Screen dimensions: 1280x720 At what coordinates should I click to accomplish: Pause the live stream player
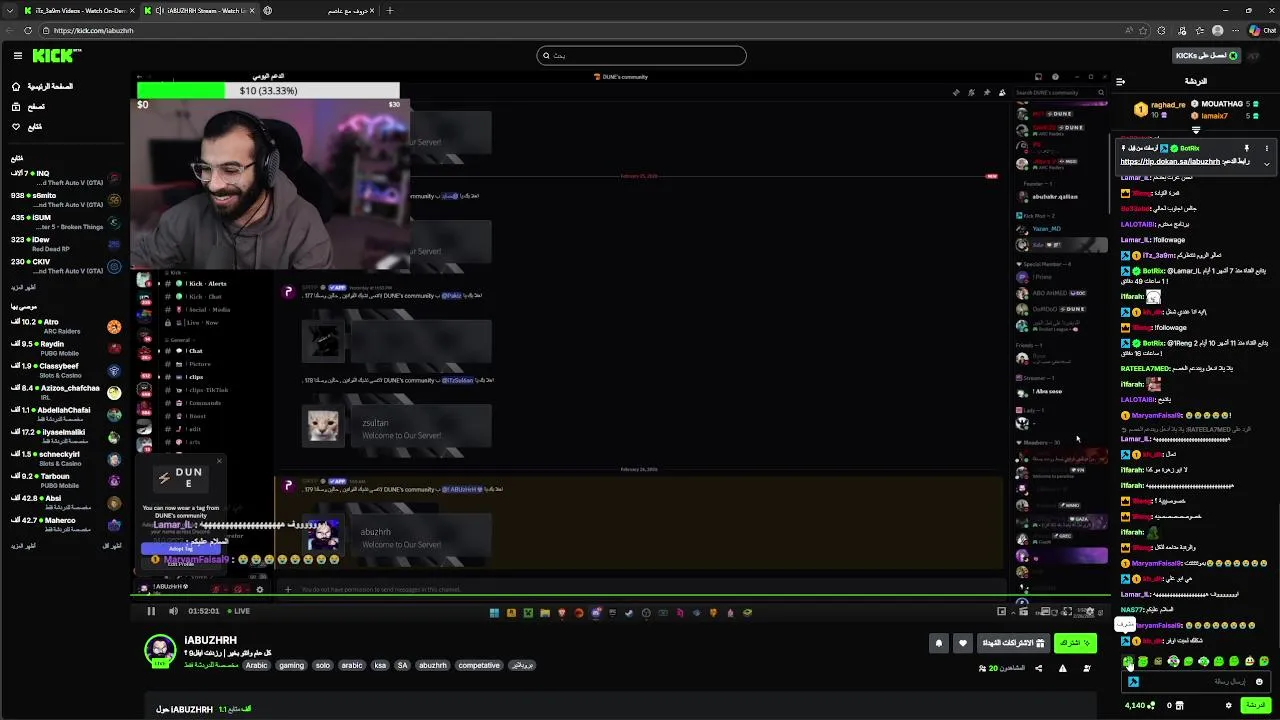pos(151,611)
